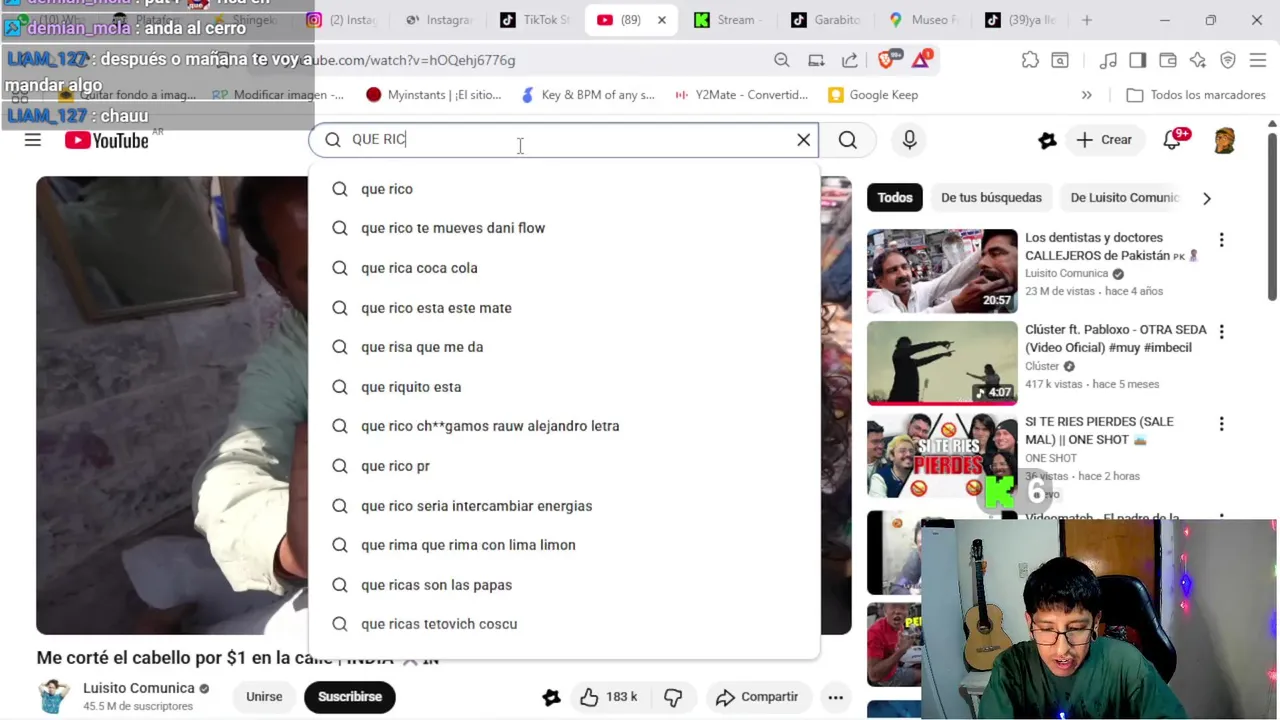The height and width of the screenshot is (720, 1280).
Task: Choose suggestion 'que rico te mueves dani flow'
Action: click(x=565, y=228)
